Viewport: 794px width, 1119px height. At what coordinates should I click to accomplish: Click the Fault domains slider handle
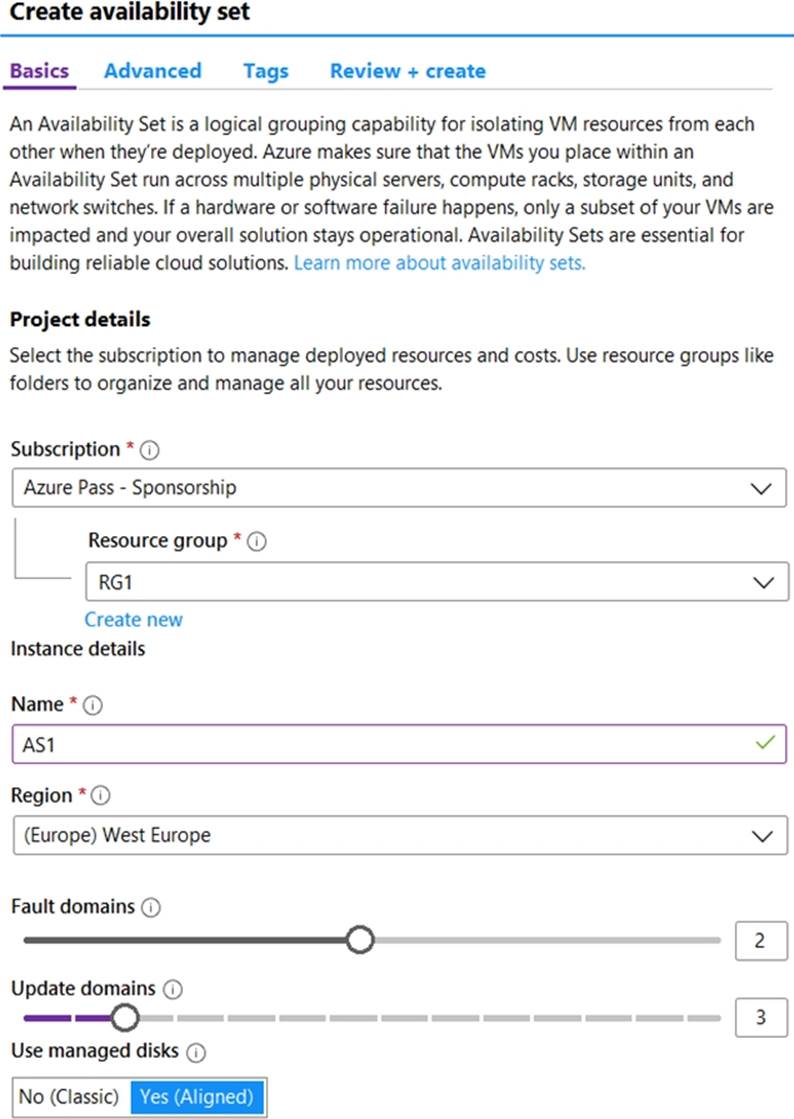pyautogui.click(x=360, y=940)
